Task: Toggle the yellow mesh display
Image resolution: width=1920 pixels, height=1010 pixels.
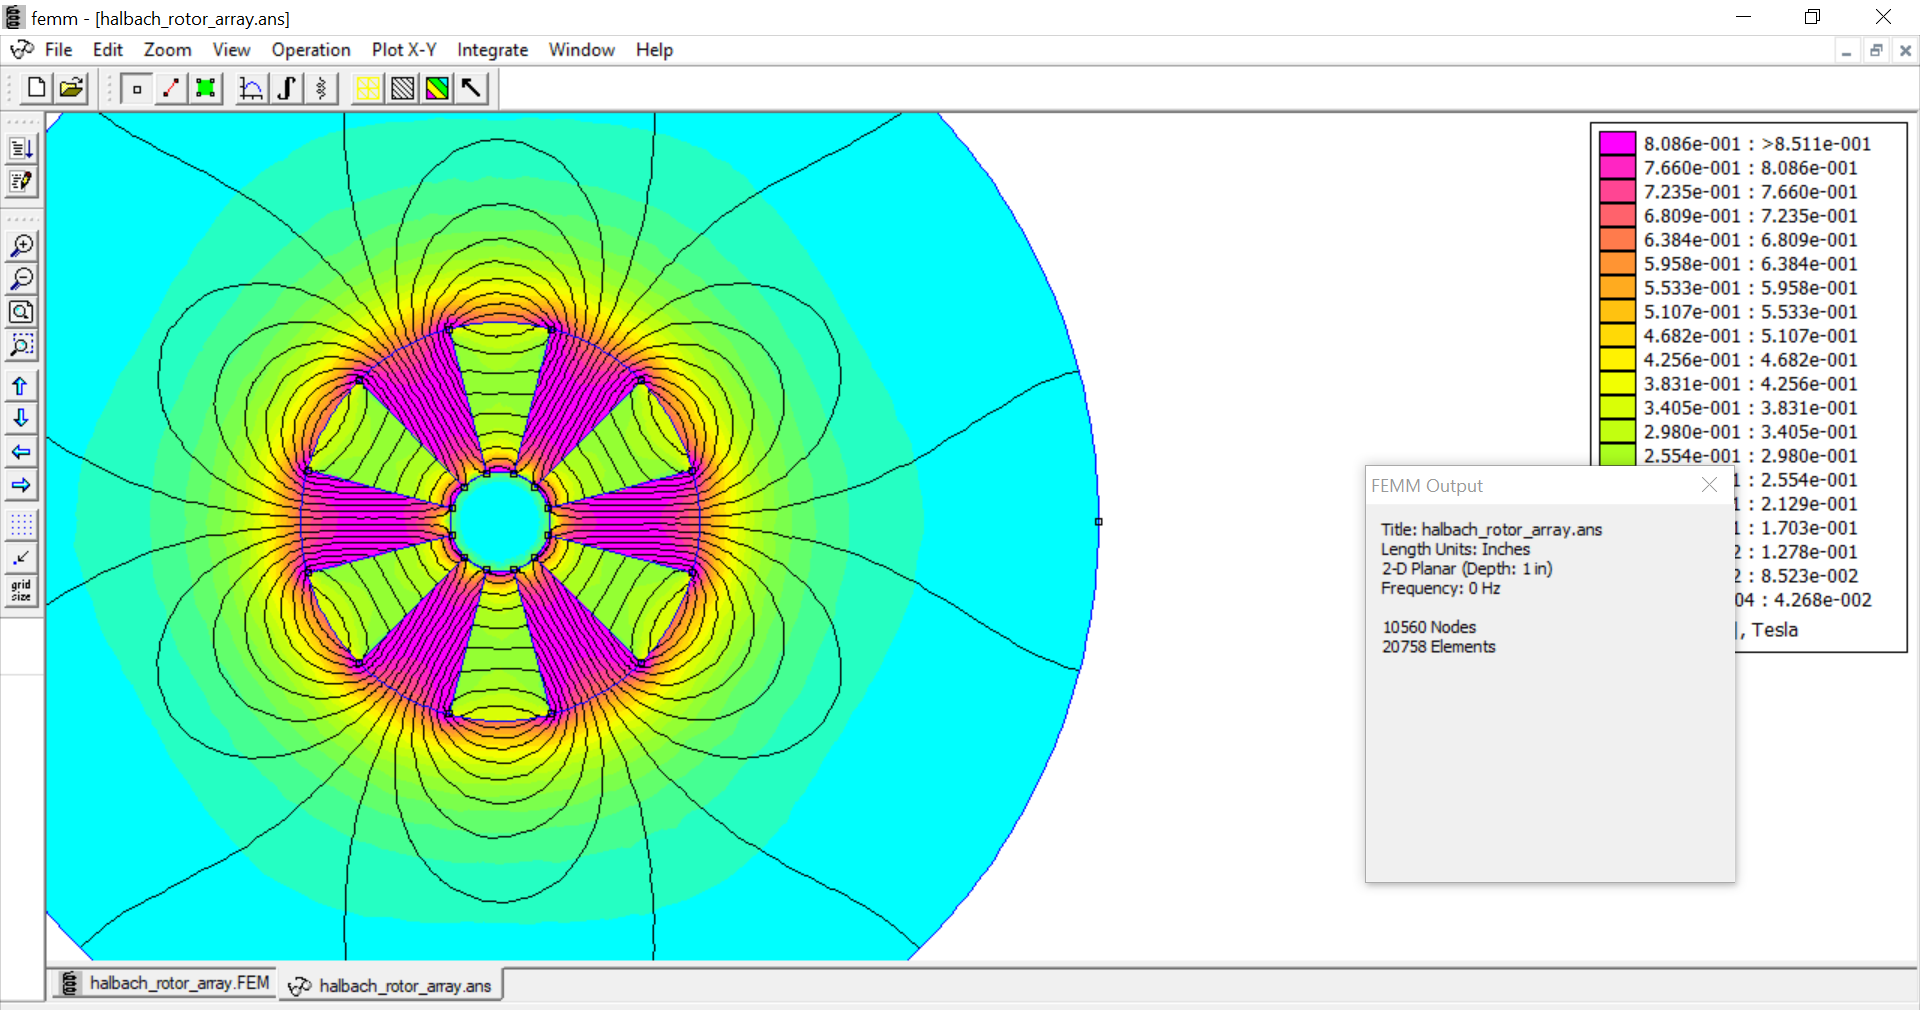Action: pos(367,88)
